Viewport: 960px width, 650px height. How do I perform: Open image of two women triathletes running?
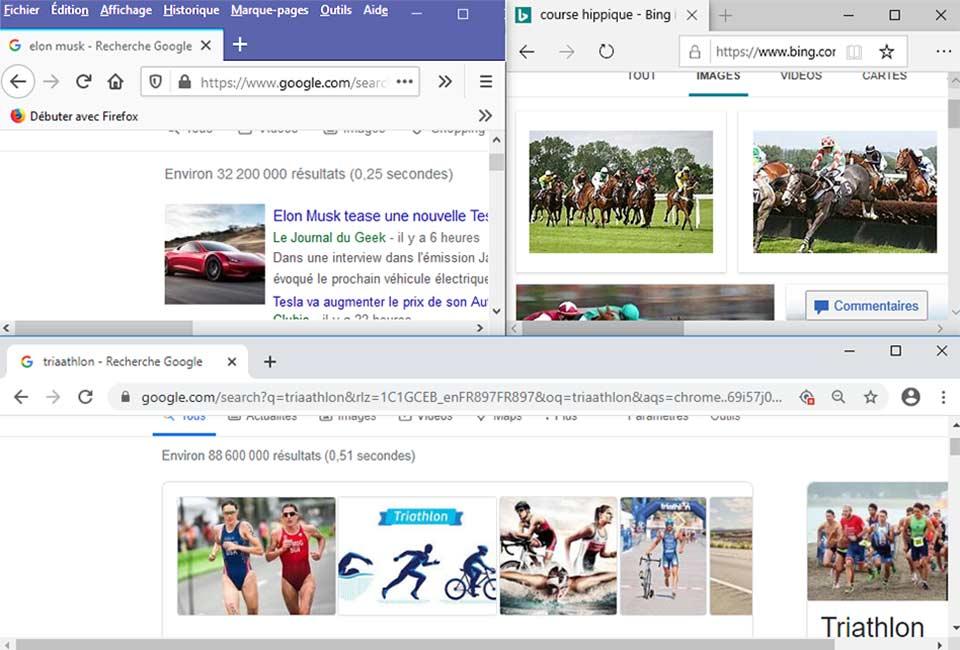coord(257,556)
